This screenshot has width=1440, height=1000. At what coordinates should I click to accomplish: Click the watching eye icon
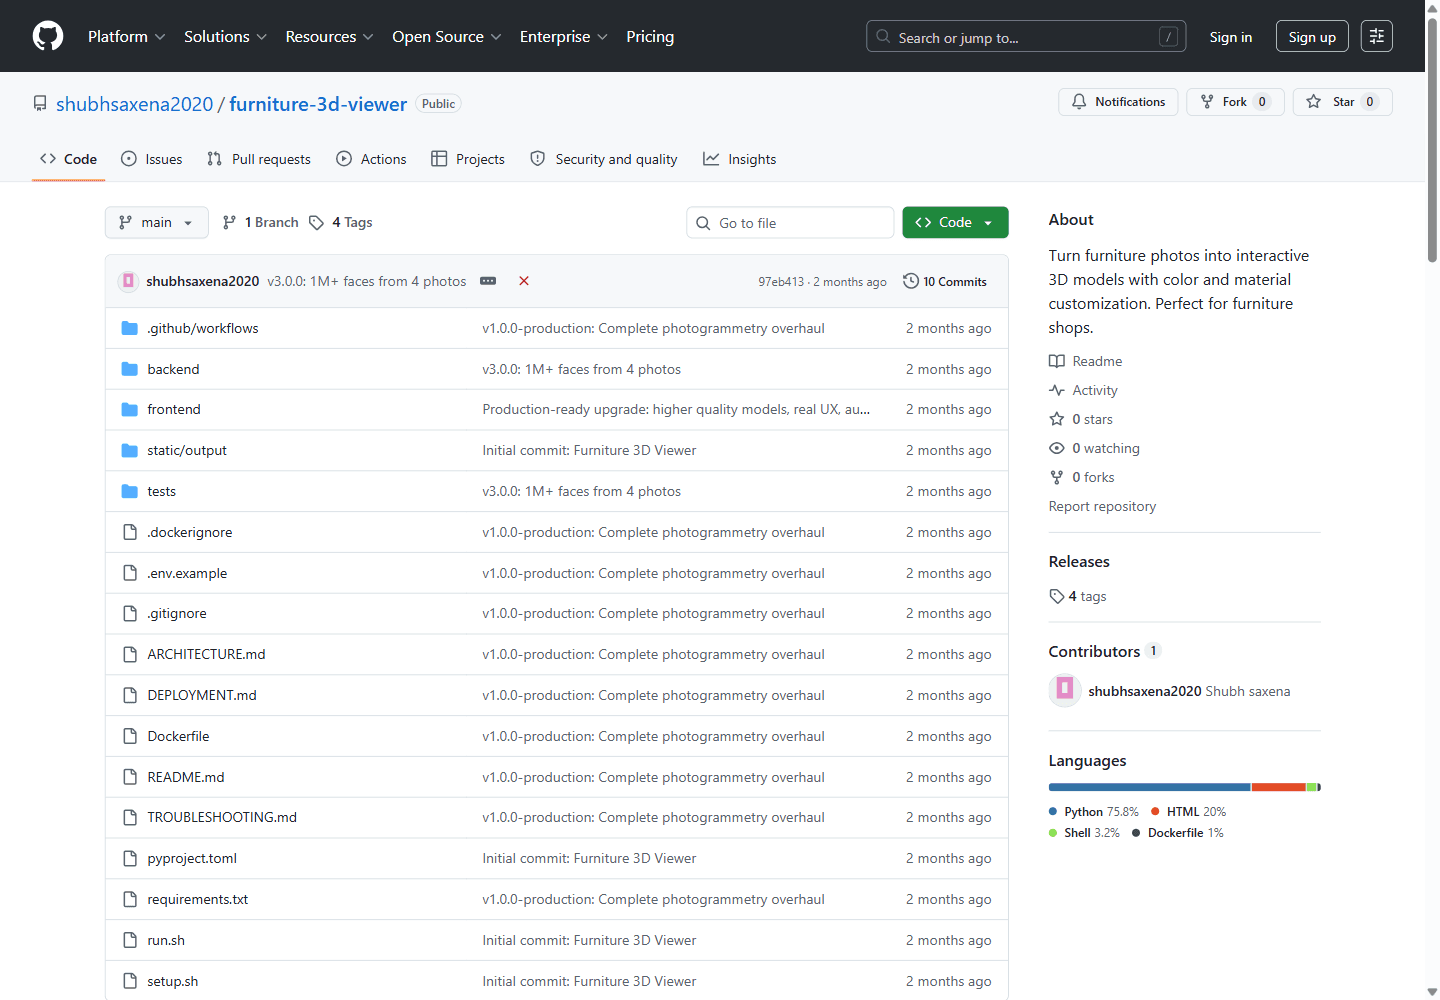(x=1057, y=448)
